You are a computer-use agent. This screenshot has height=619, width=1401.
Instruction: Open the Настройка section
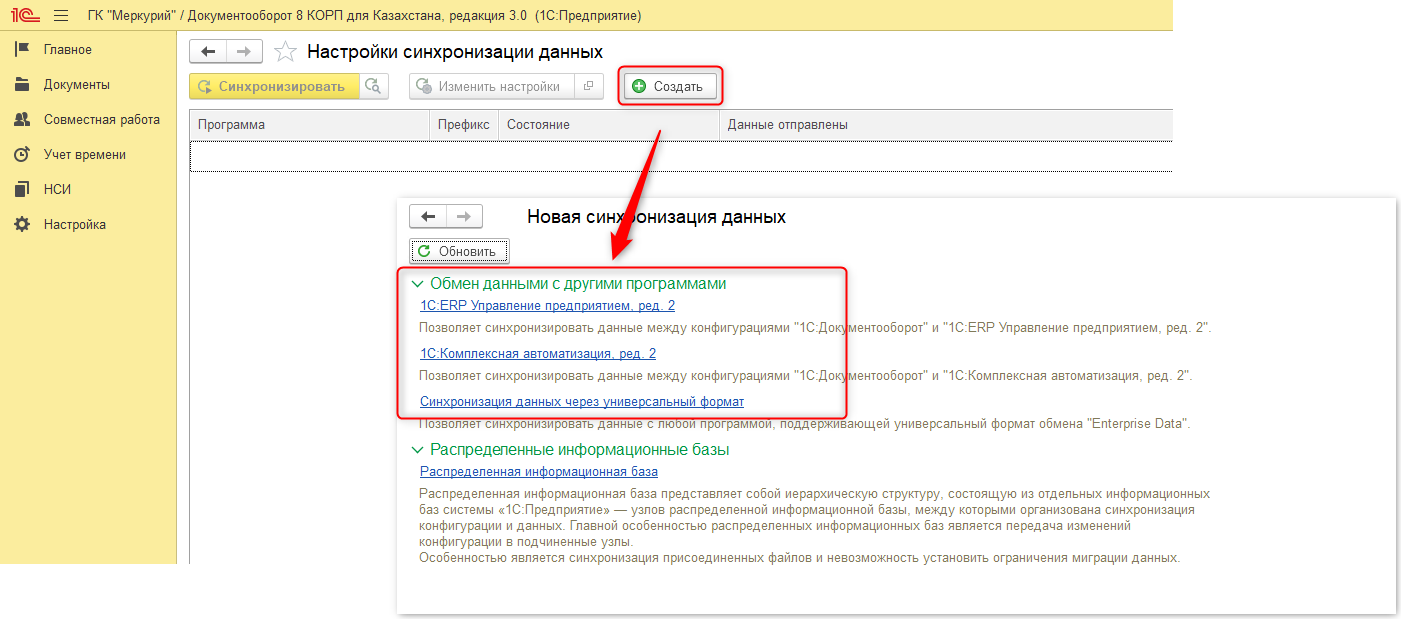[x=74, y=225]
